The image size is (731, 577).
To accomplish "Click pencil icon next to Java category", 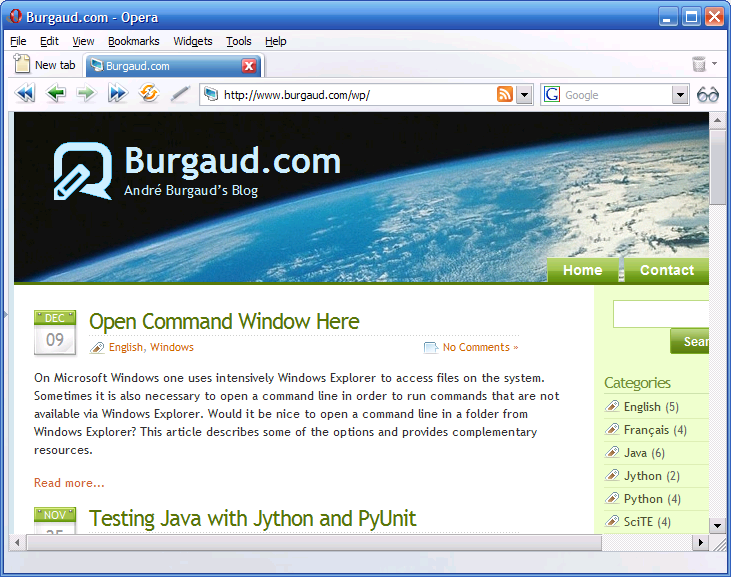I will pos(612,452).
